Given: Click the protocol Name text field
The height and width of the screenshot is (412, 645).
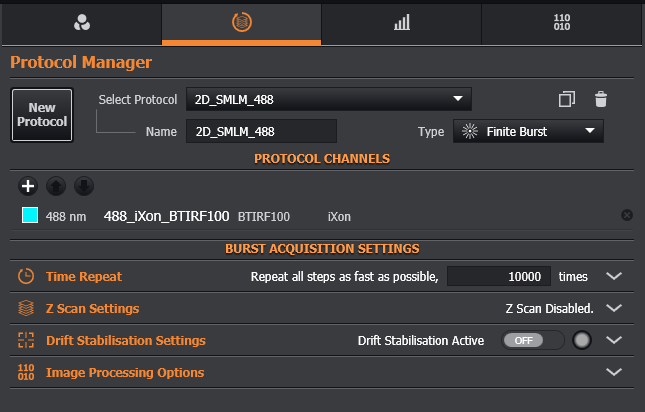Looking at the screenshot, I should (261, 131).
